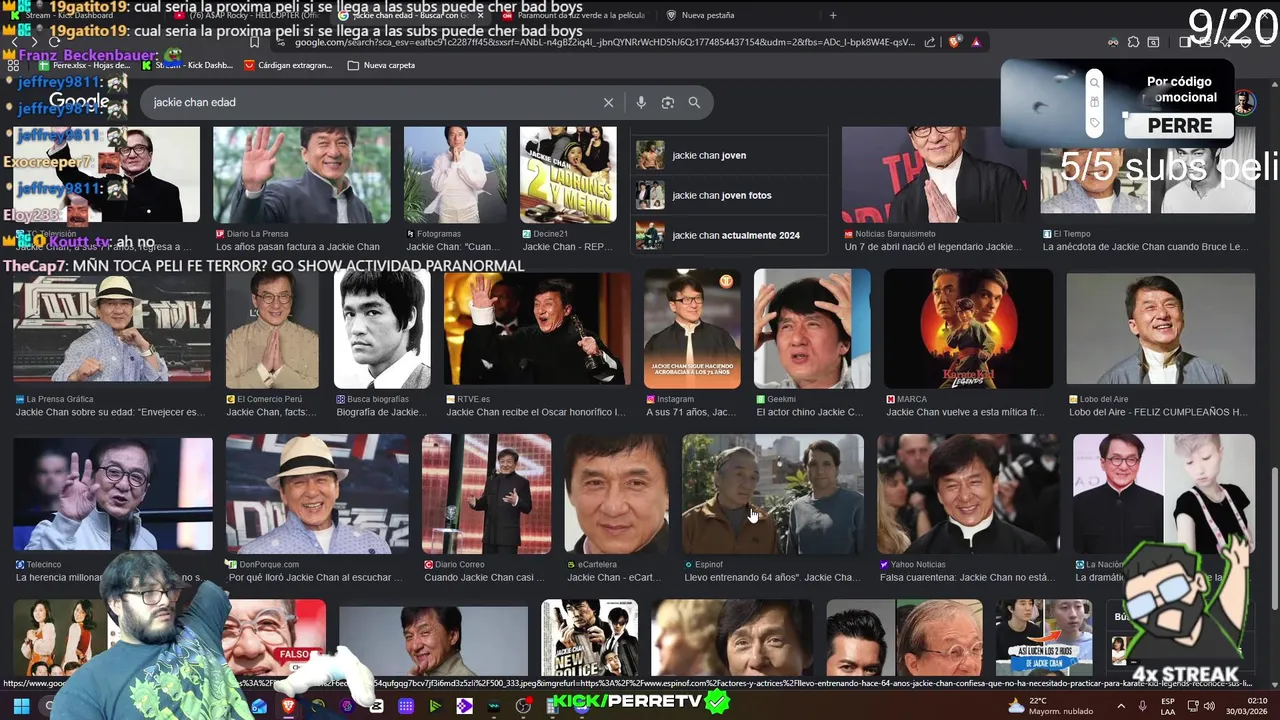The width and height of the screenshot is (1280, 720).
Task: Open the Windows Start menu
Action: point(20,706)
